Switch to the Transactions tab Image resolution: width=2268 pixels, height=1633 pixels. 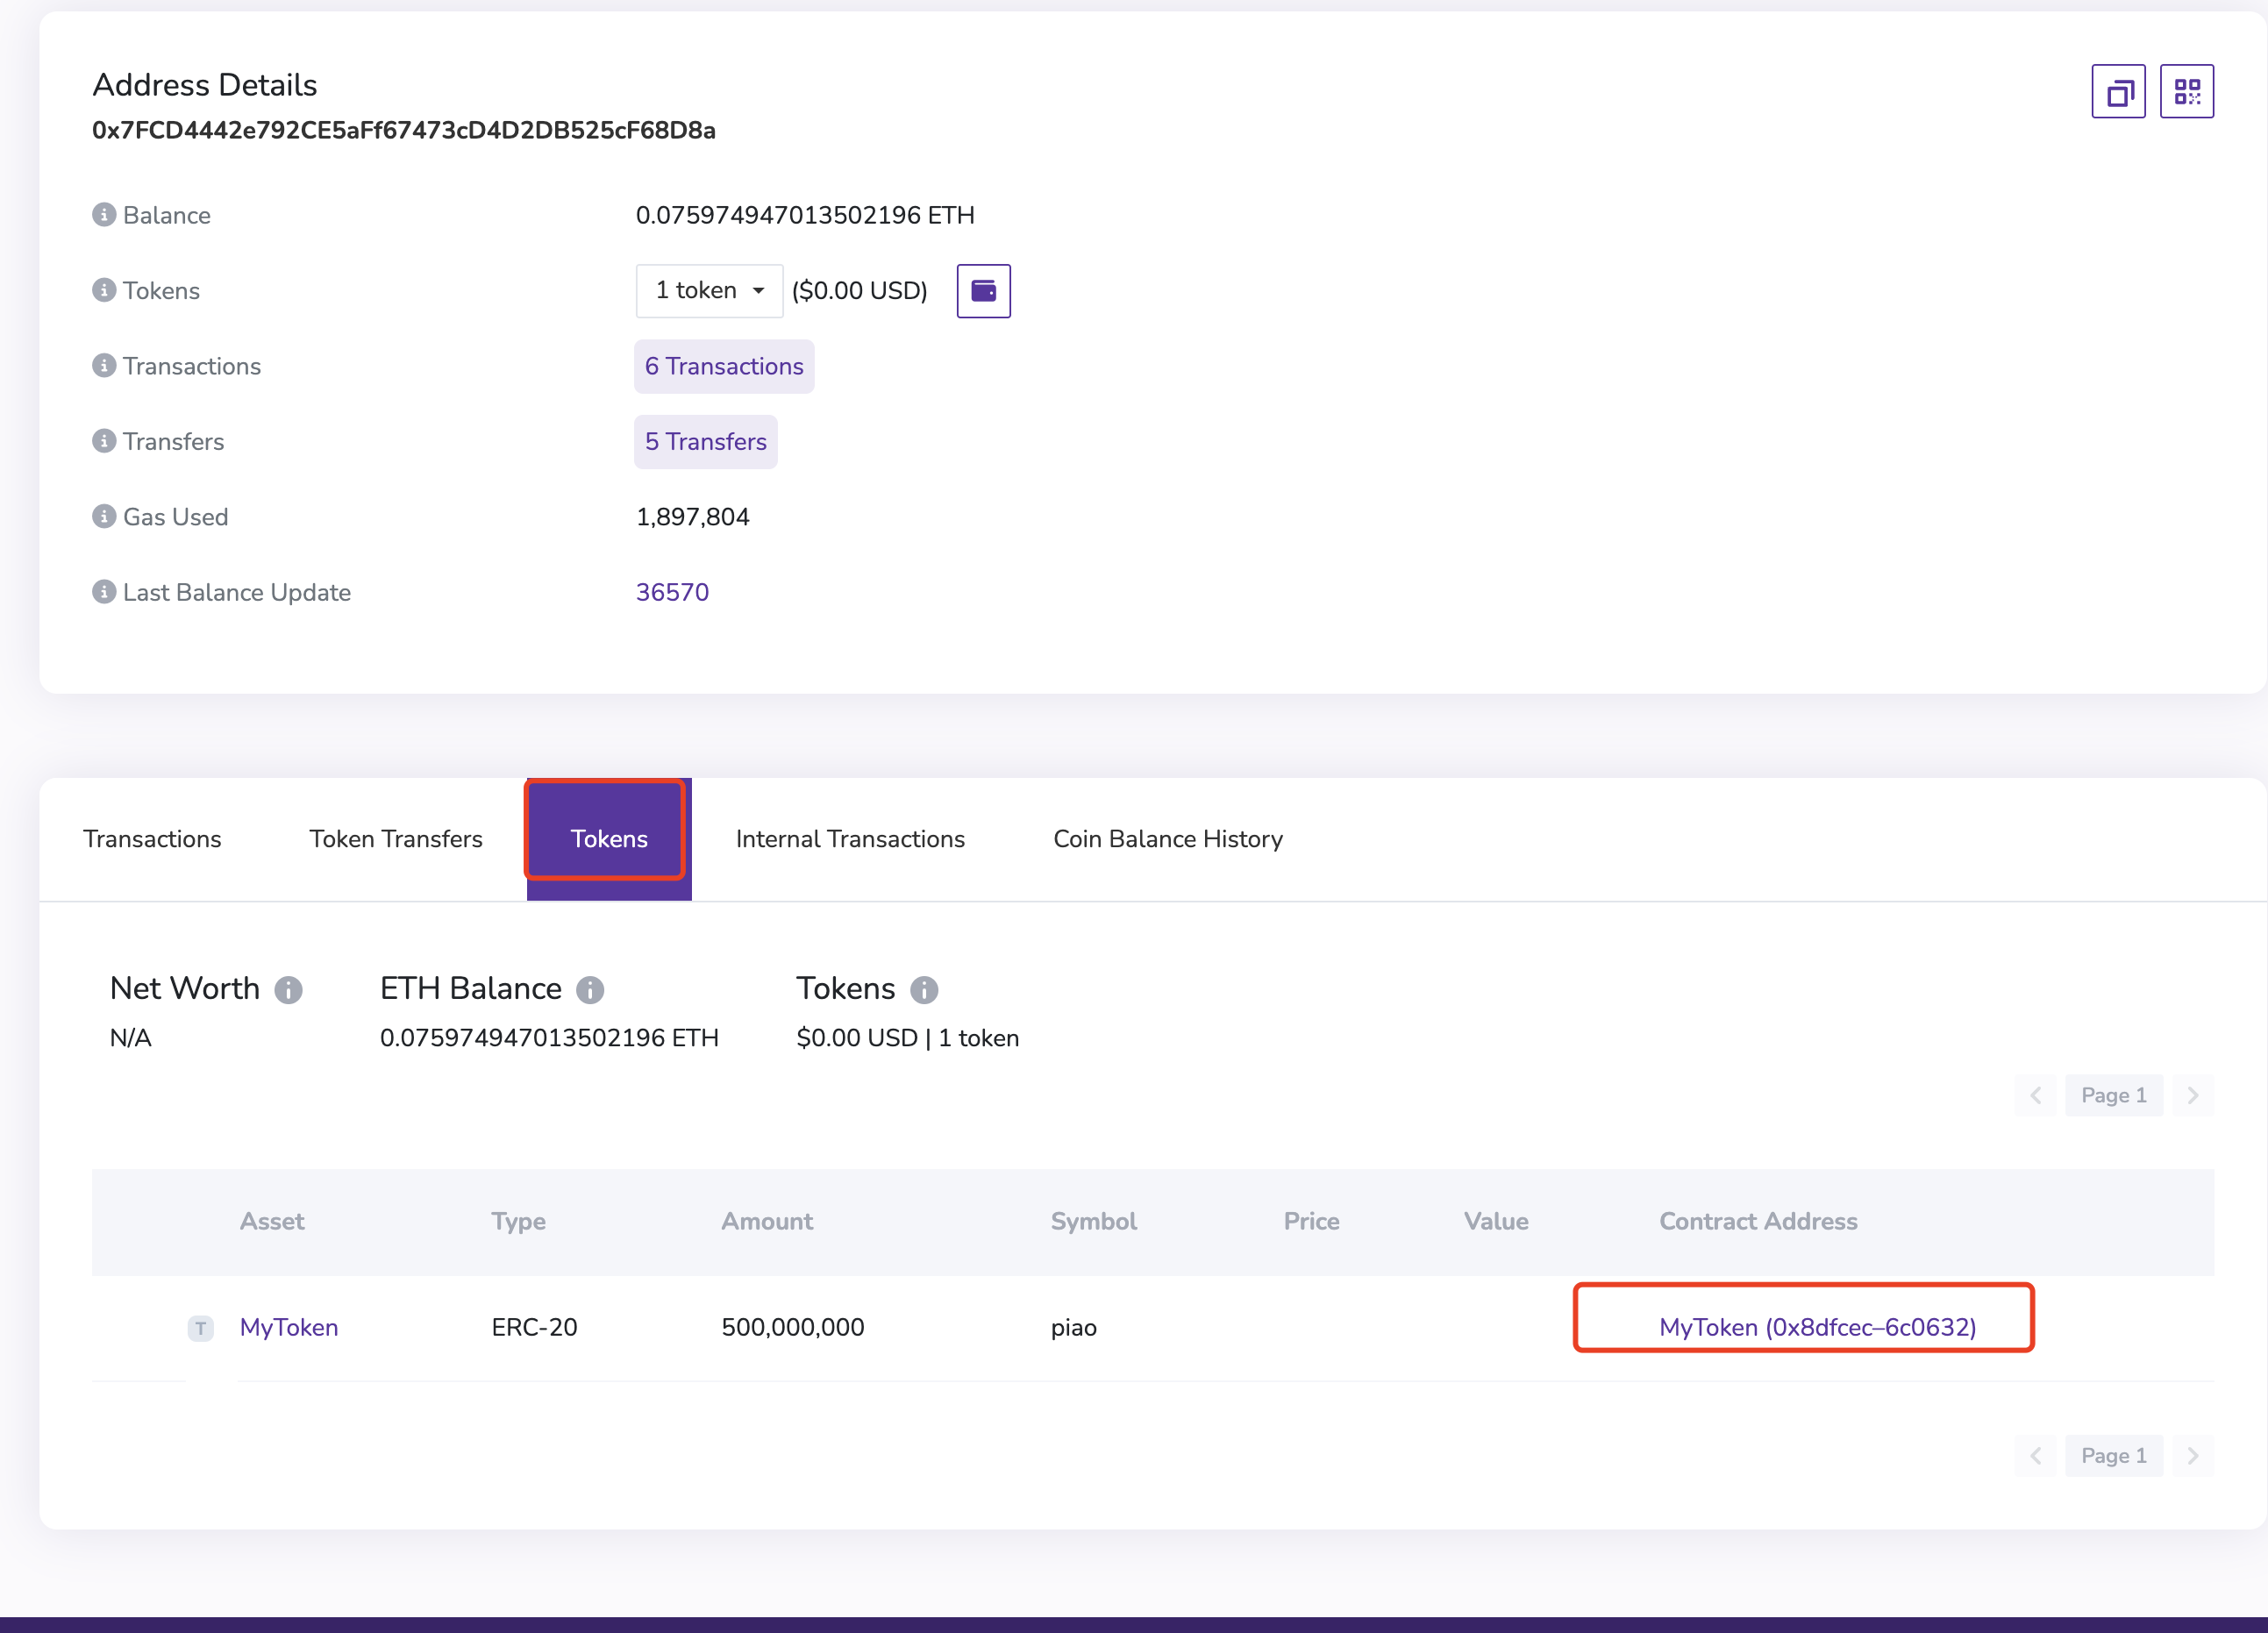pyautogui.click(x=152, y=839)
